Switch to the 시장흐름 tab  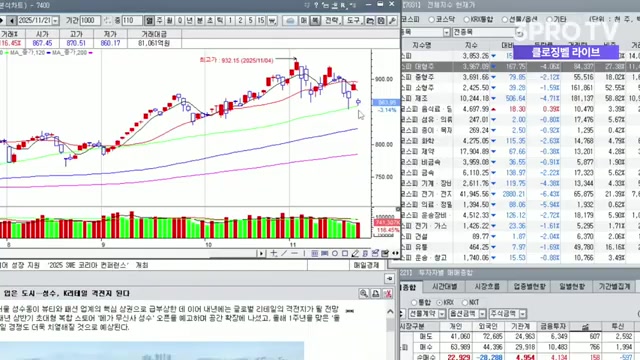487,287
